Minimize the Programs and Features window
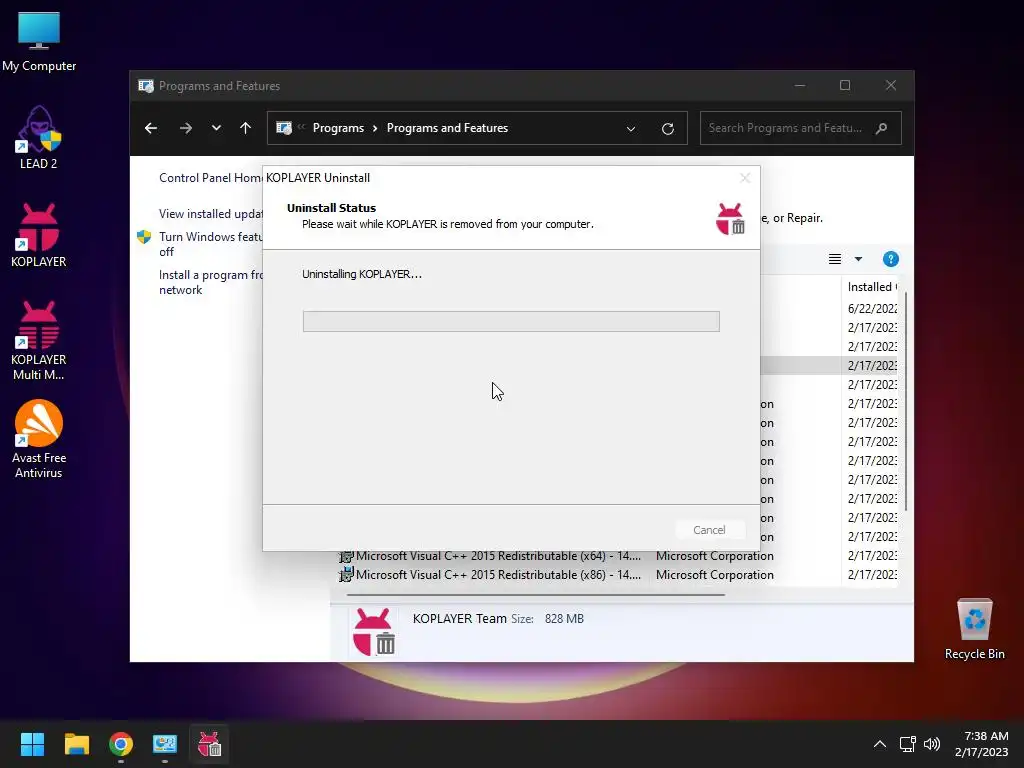This screenshot has height=768, width=1024. point(800,86)
